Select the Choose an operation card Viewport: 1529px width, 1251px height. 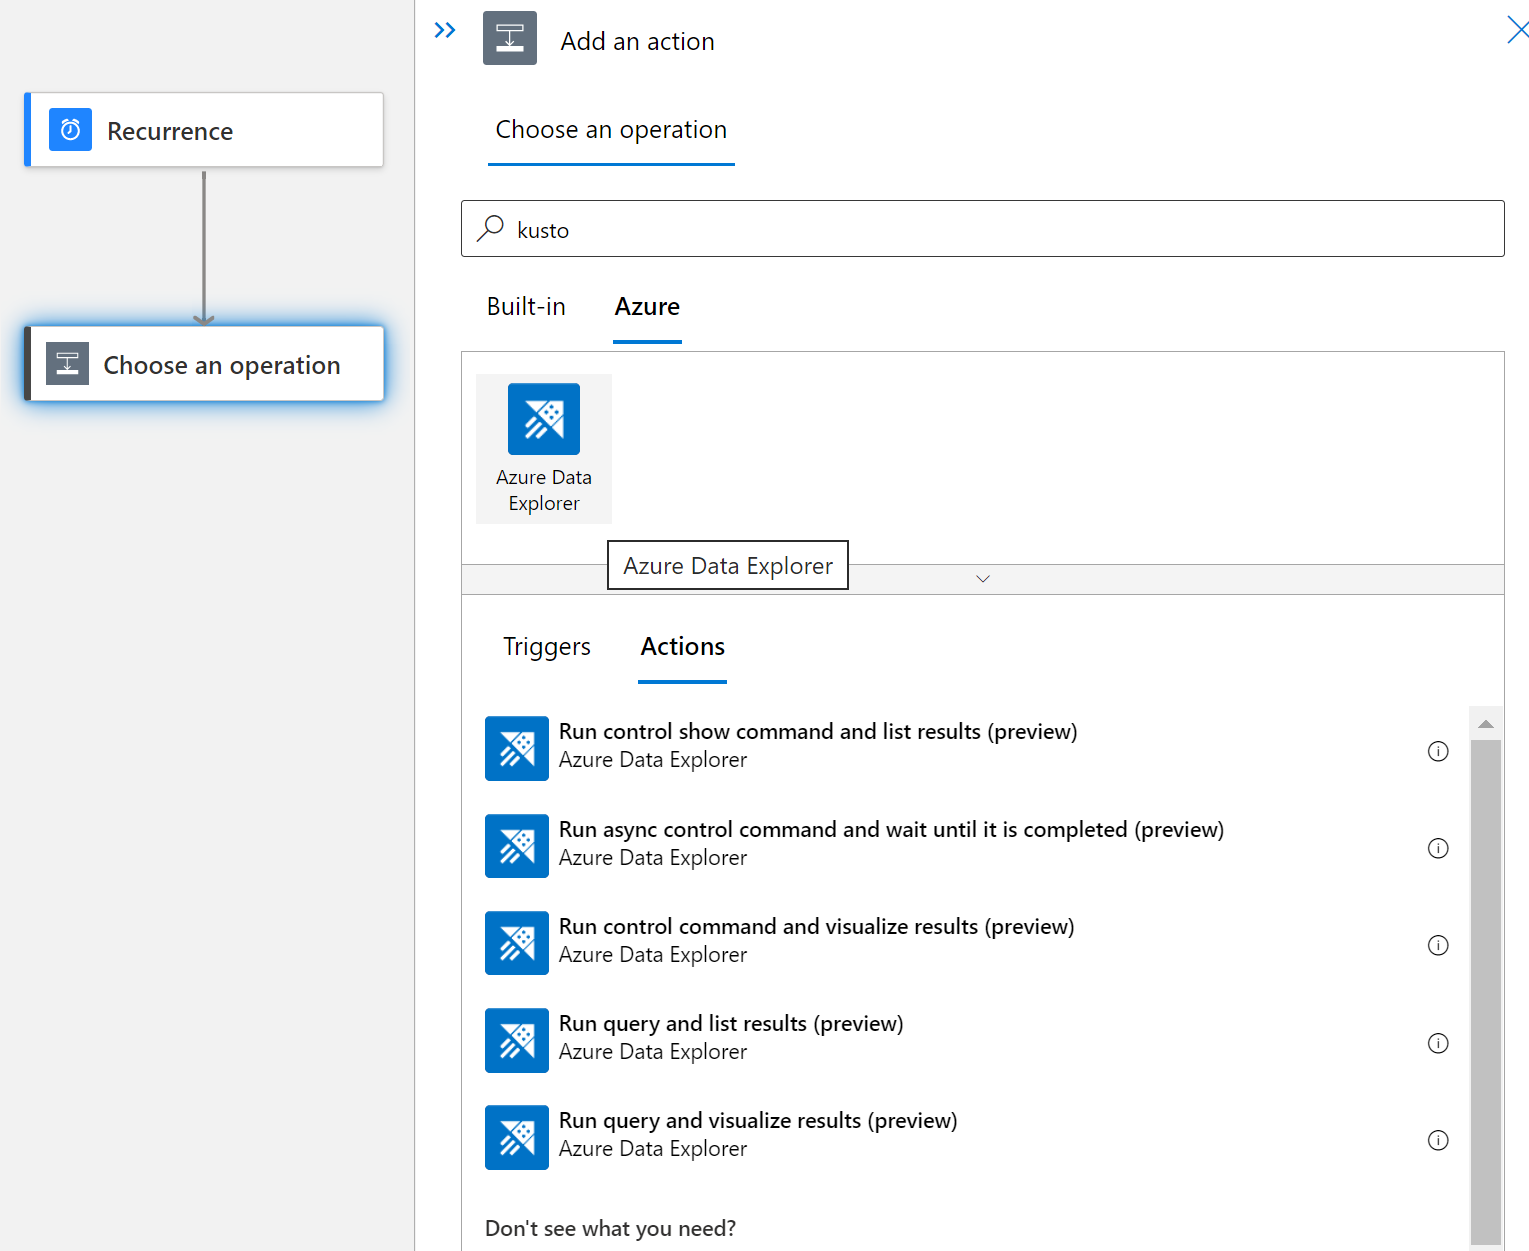pos(204,364)
